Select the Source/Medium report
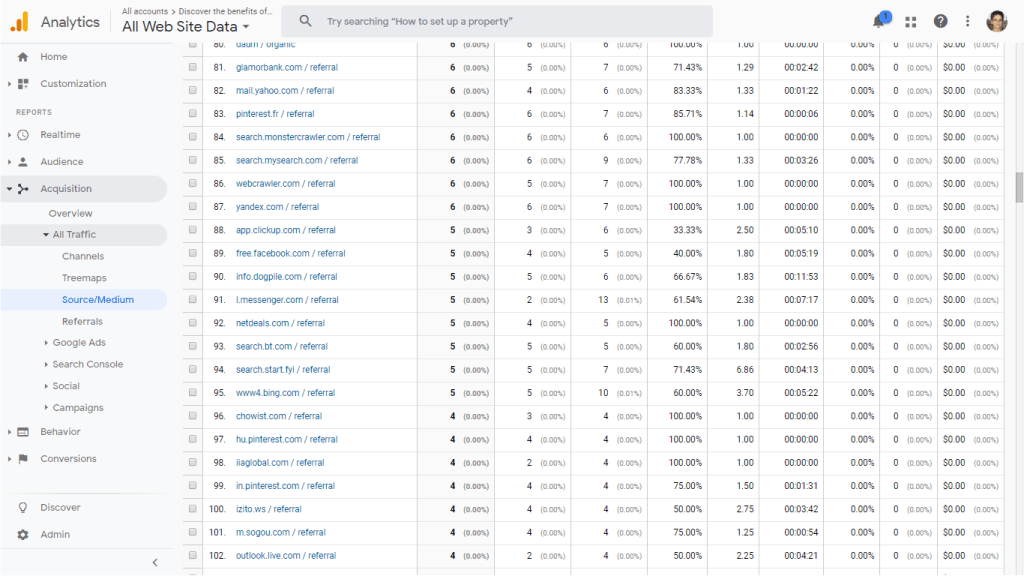 98,300
